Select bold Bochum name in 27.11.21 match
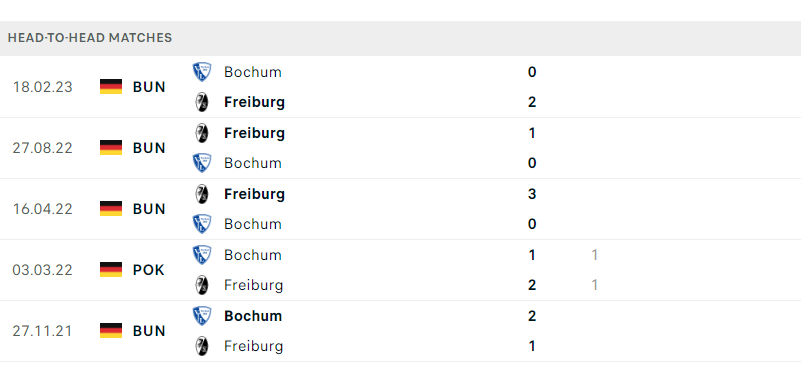801x374 pixels. coord(253,316)
